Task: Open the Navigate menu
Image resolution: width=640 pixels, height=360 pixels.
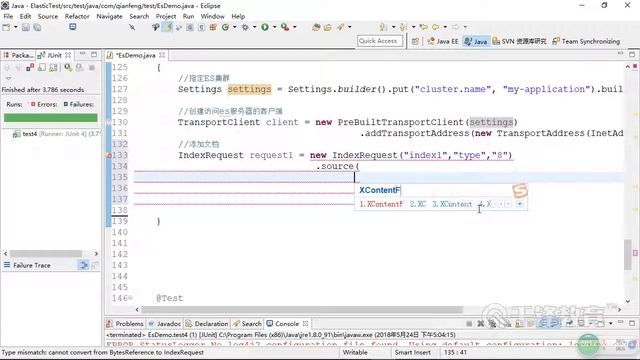Action: pyautogui.click(x=109, y=16)
